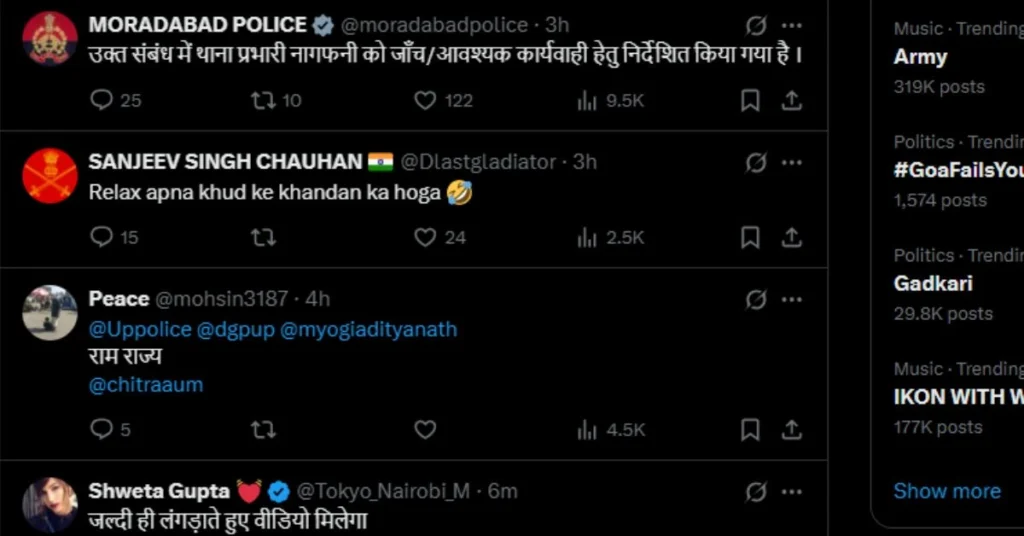The image size is (1024, 536).
Task: Bookmark the Moradabad Police post
Action: tap(750, 100)
